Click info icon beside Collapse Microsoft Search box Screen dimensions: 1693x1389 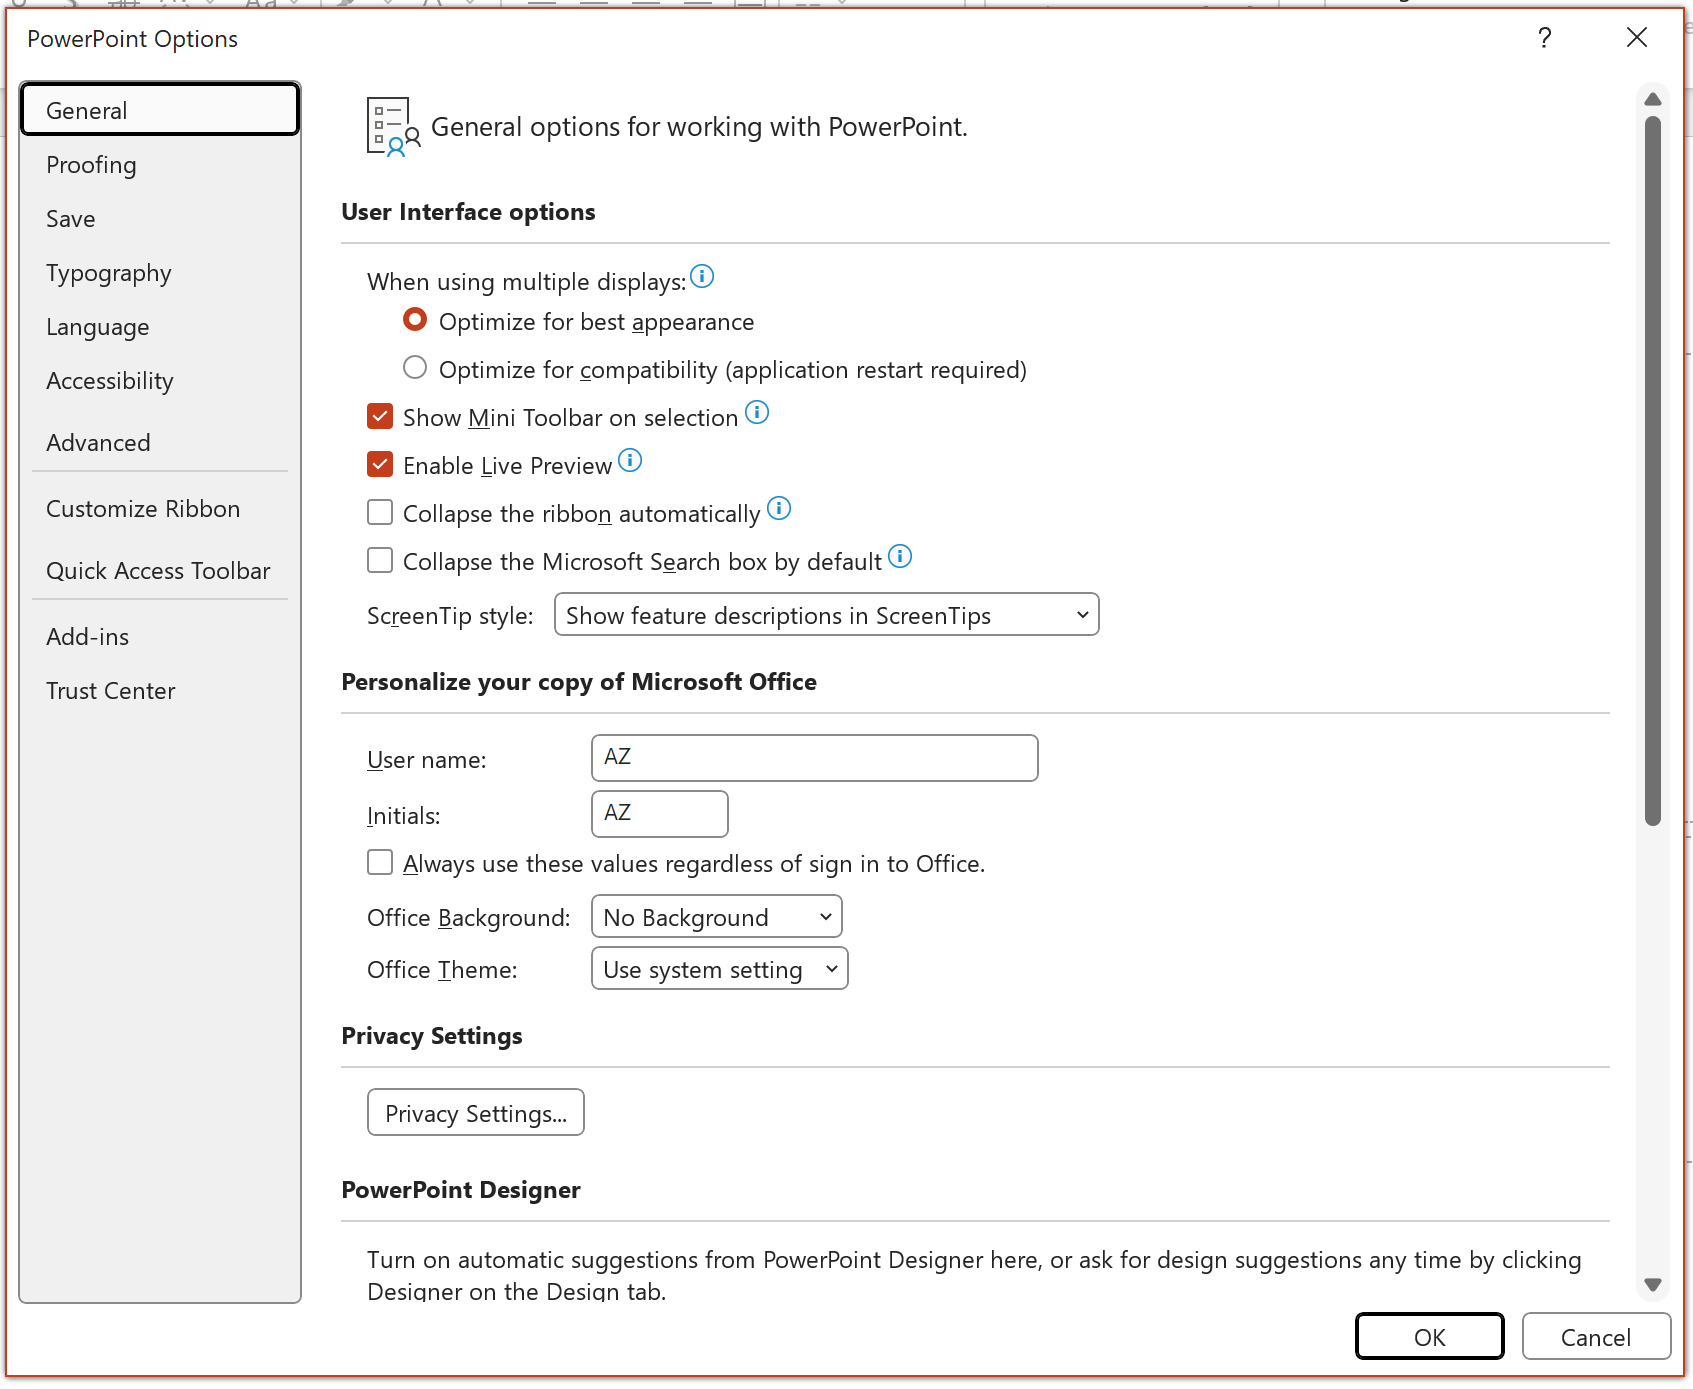coord(900,556)
